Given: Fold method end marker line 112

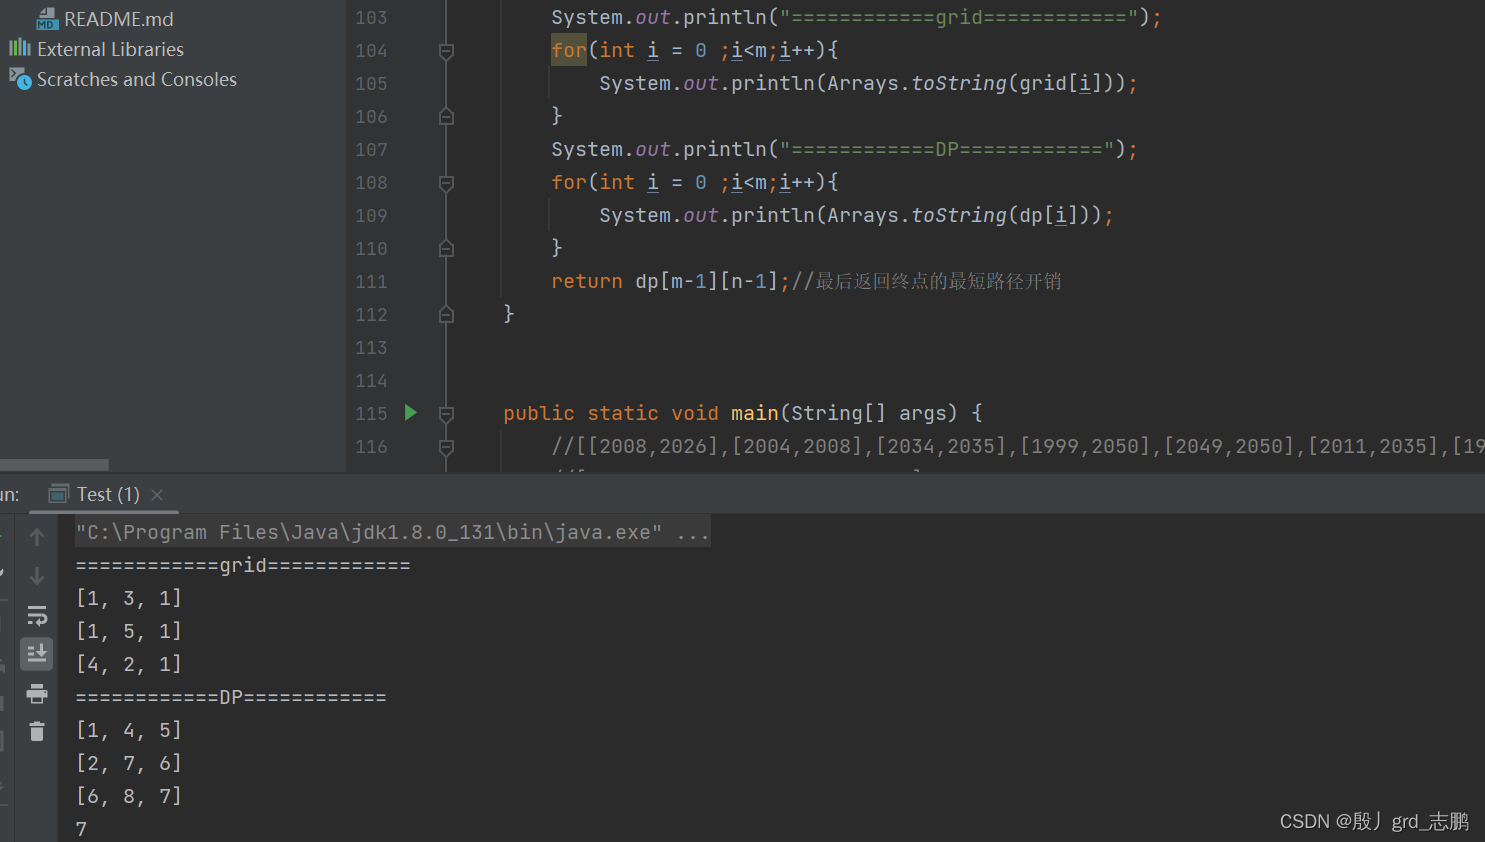Looking at the screenshot, I should (447, 315).
